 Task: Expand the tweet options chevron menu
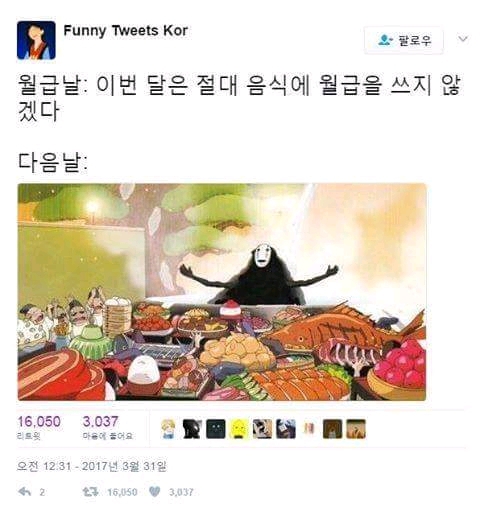pos(463,39)
